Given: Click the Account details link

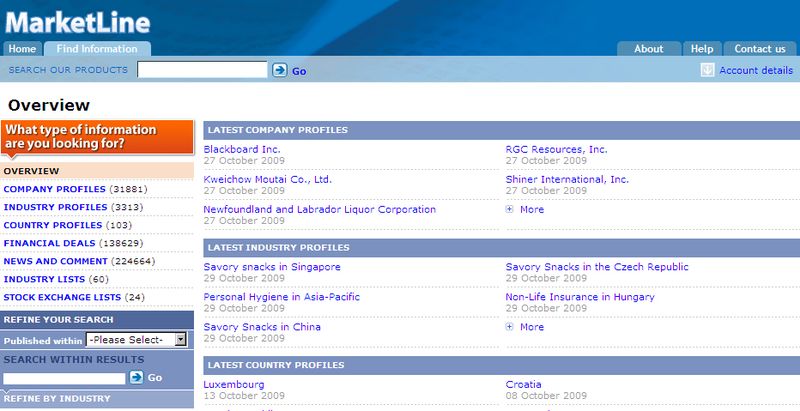Looking at the screenshot, I should [756, 70].
